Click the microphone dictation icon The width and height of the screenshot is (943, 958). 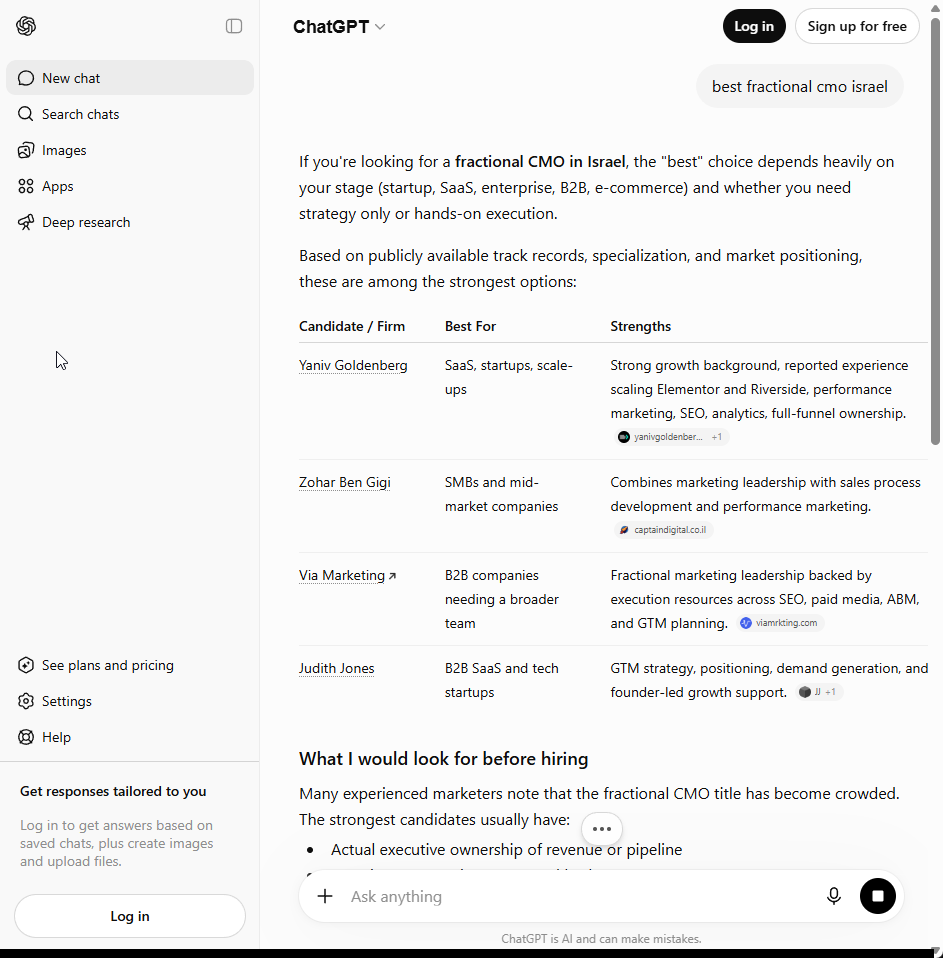point(834,896)
